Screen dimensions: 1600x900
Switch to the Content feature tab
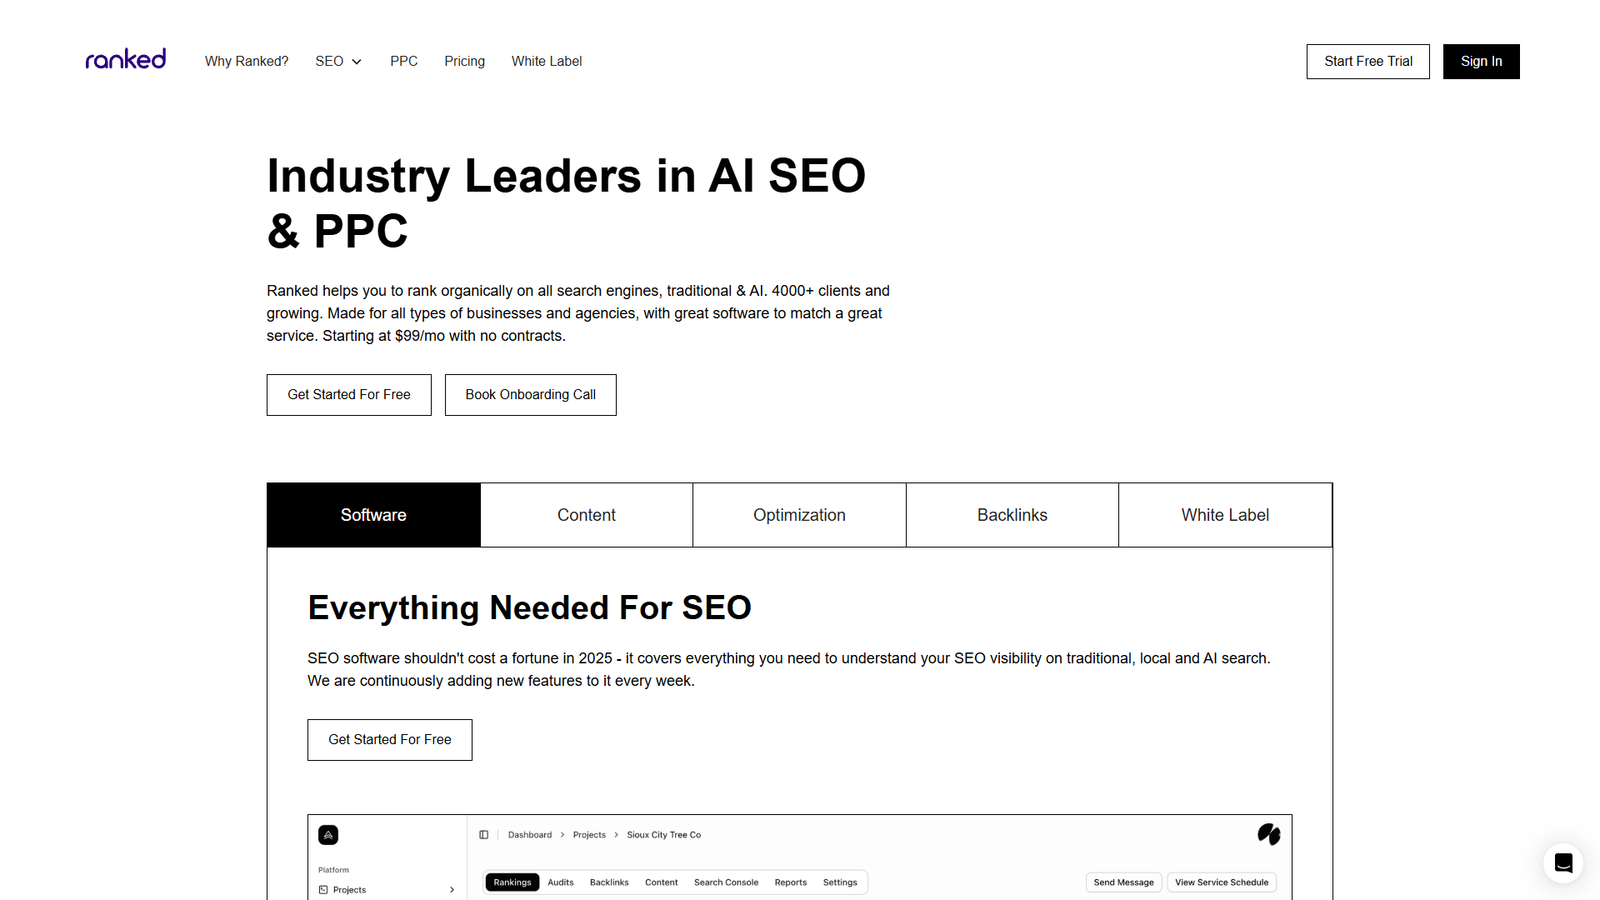pyautogui.click(x=586, y=515)
